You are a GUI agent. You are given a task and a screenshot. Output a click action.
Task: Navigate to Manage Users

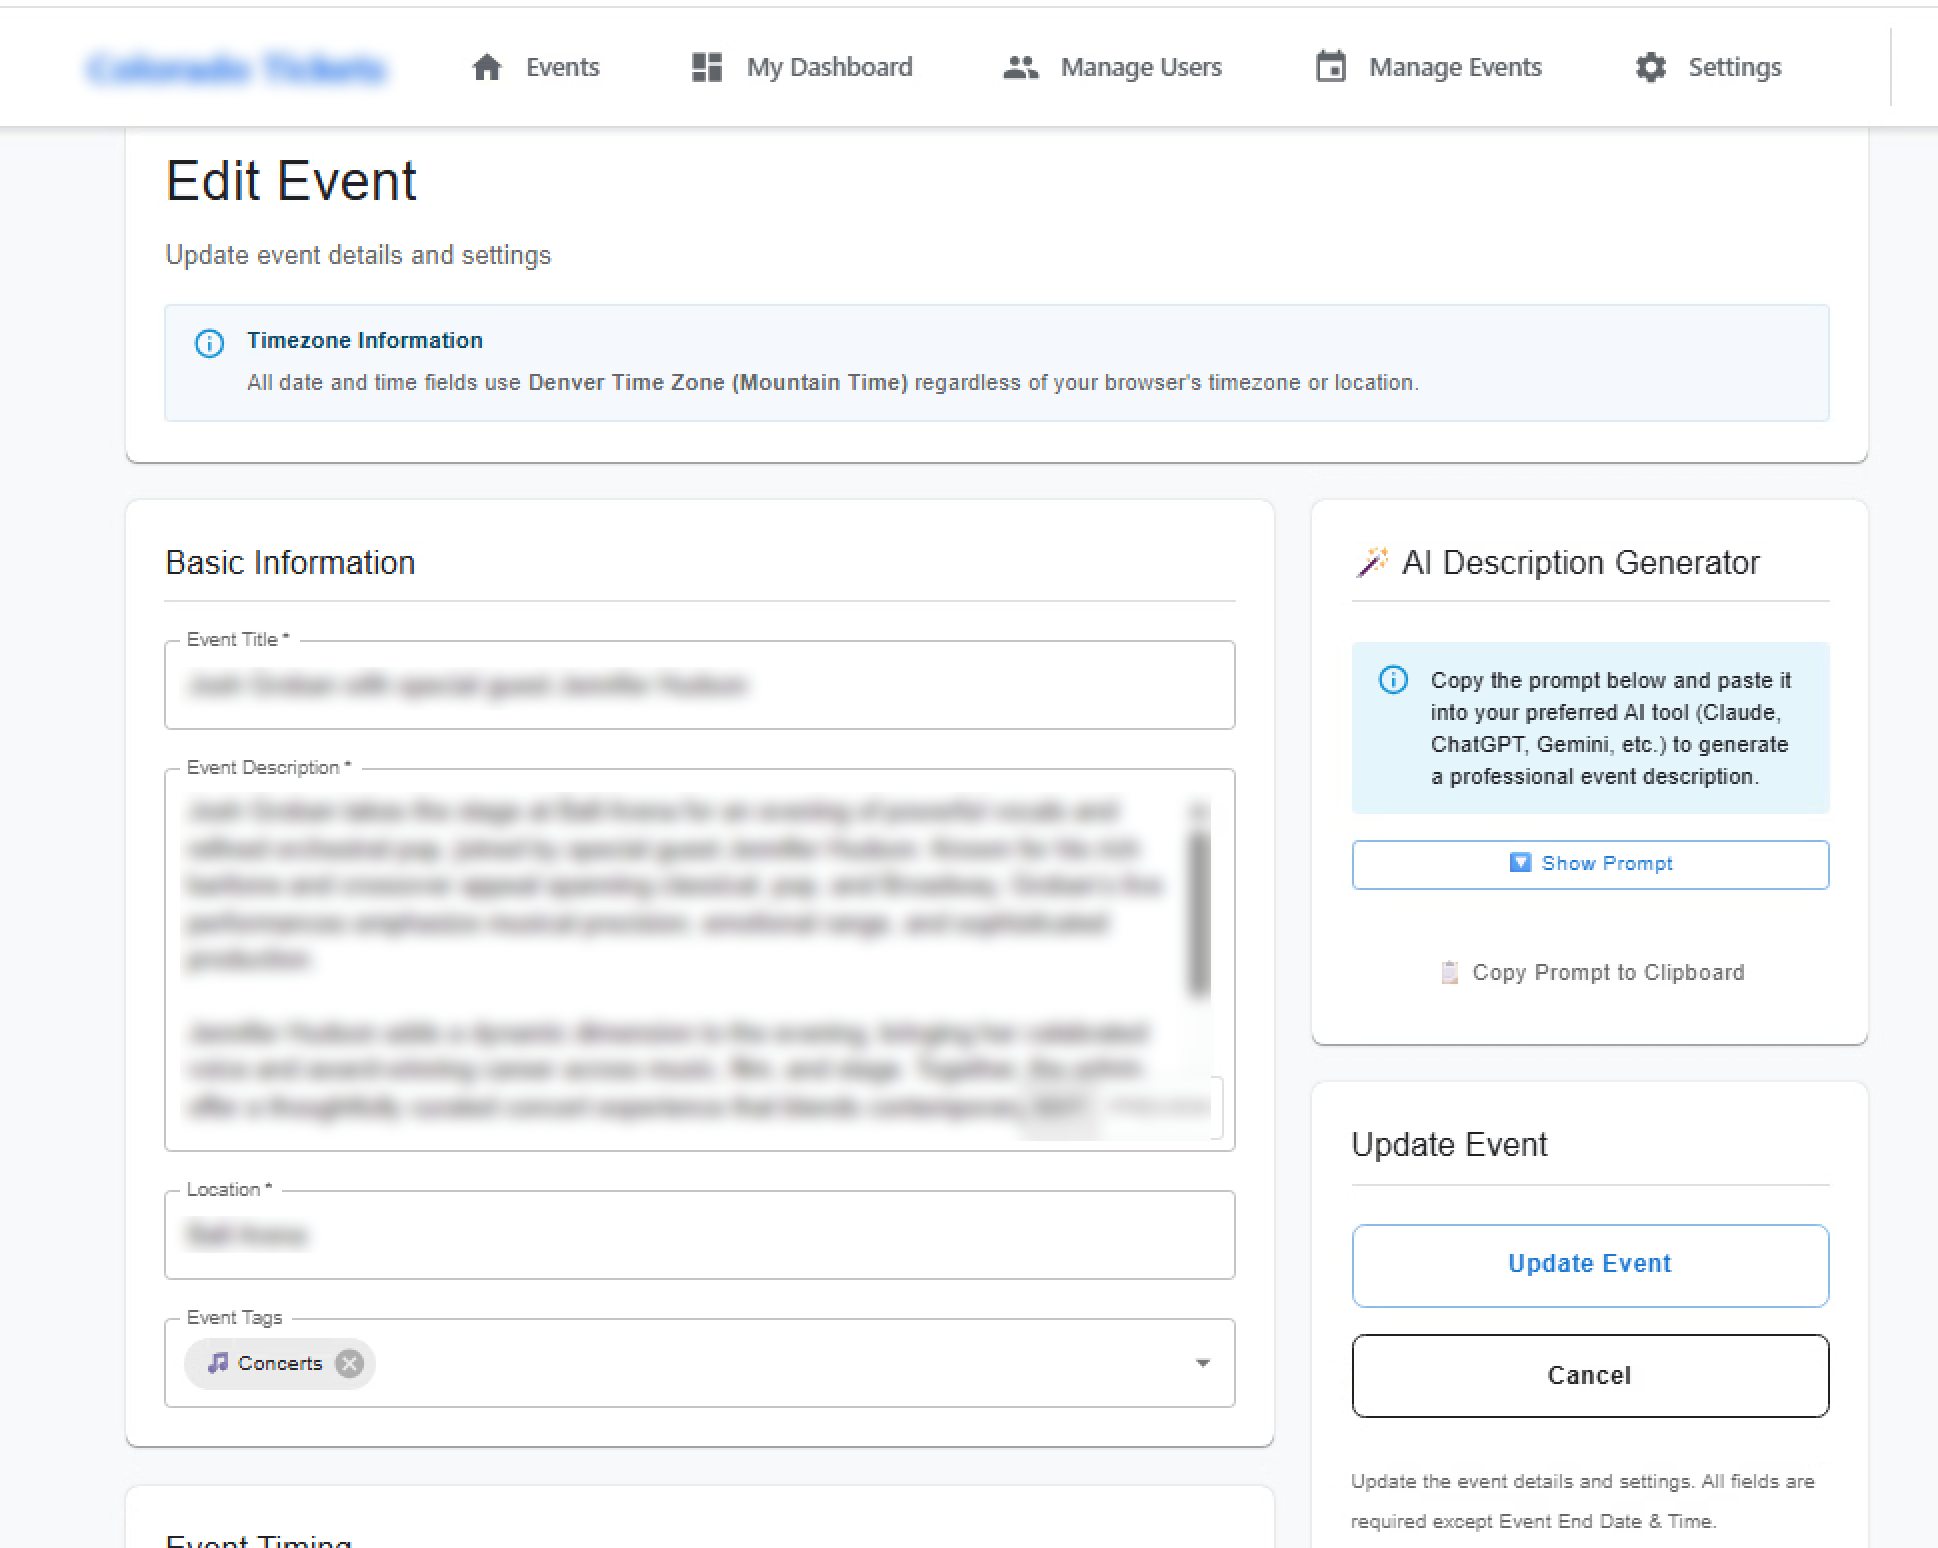point(1141,66)
